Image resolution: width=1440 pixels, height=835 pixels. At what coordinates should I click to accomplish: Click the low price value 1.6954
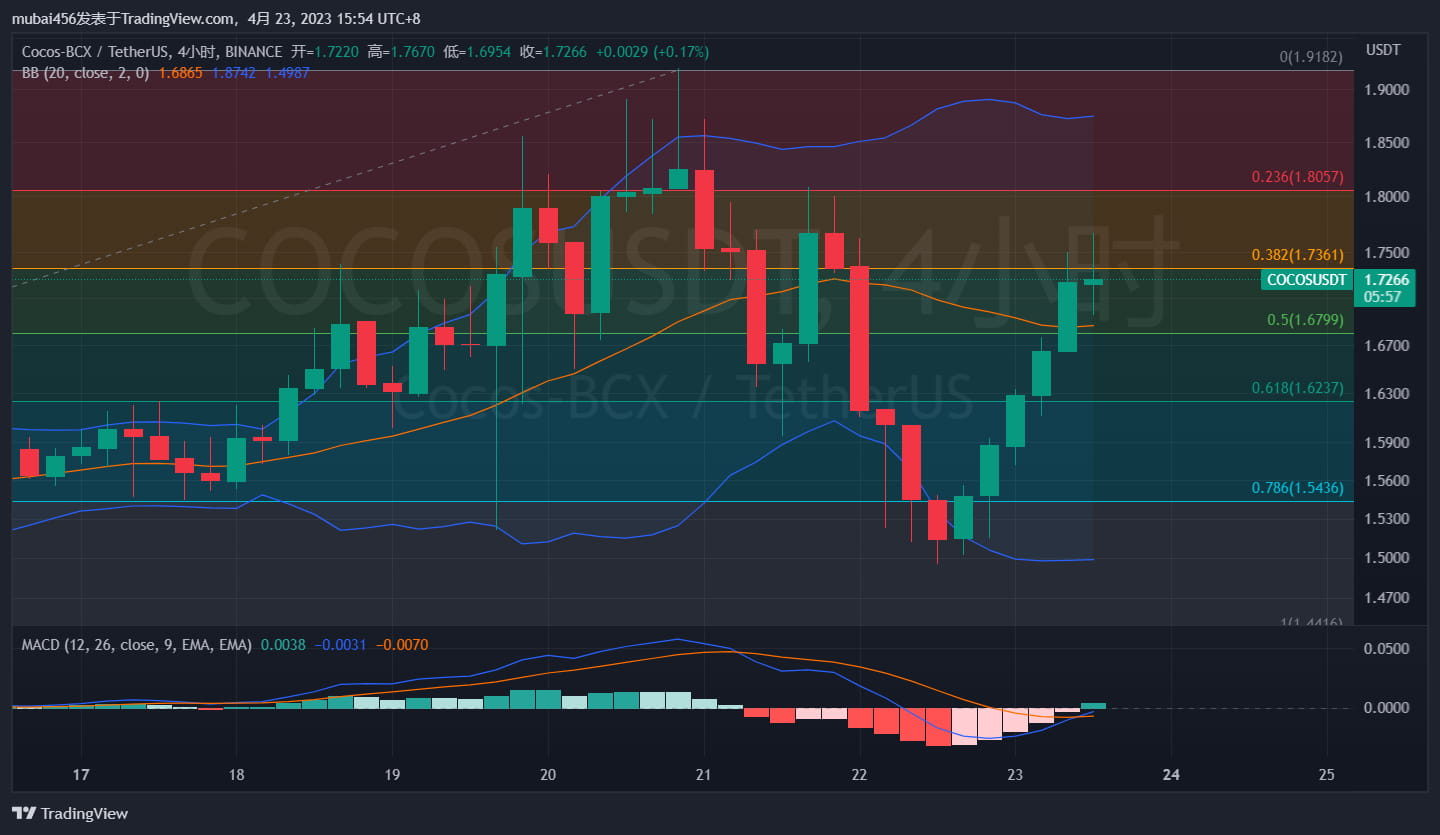click(487, 50)
